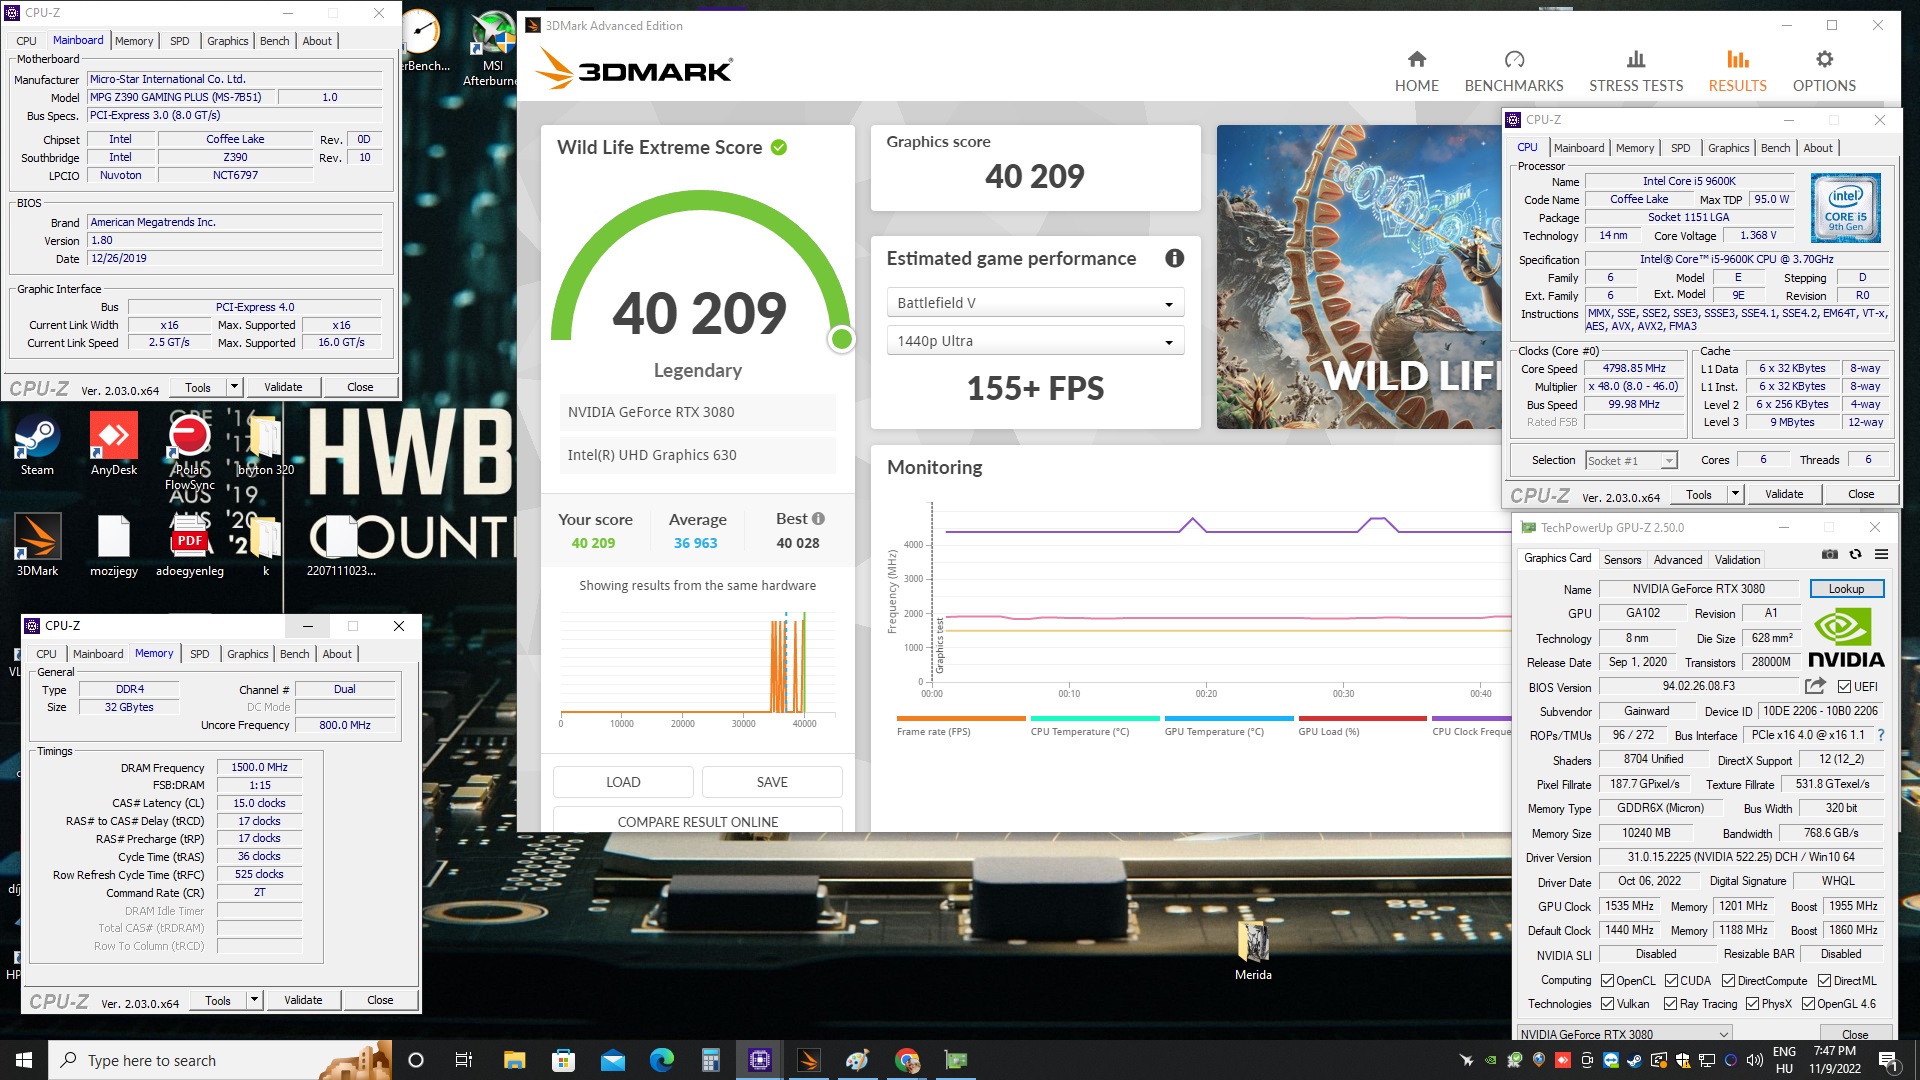Open the 3DMark desktop shortcut
This screenshot has width=1920, height=1080.
point(37,545)
